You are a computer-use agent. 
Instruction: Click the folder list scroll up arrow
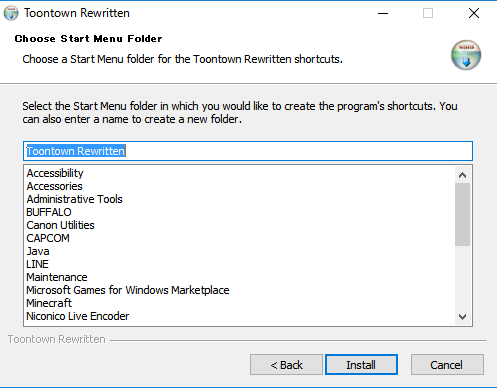coord(462,175)
